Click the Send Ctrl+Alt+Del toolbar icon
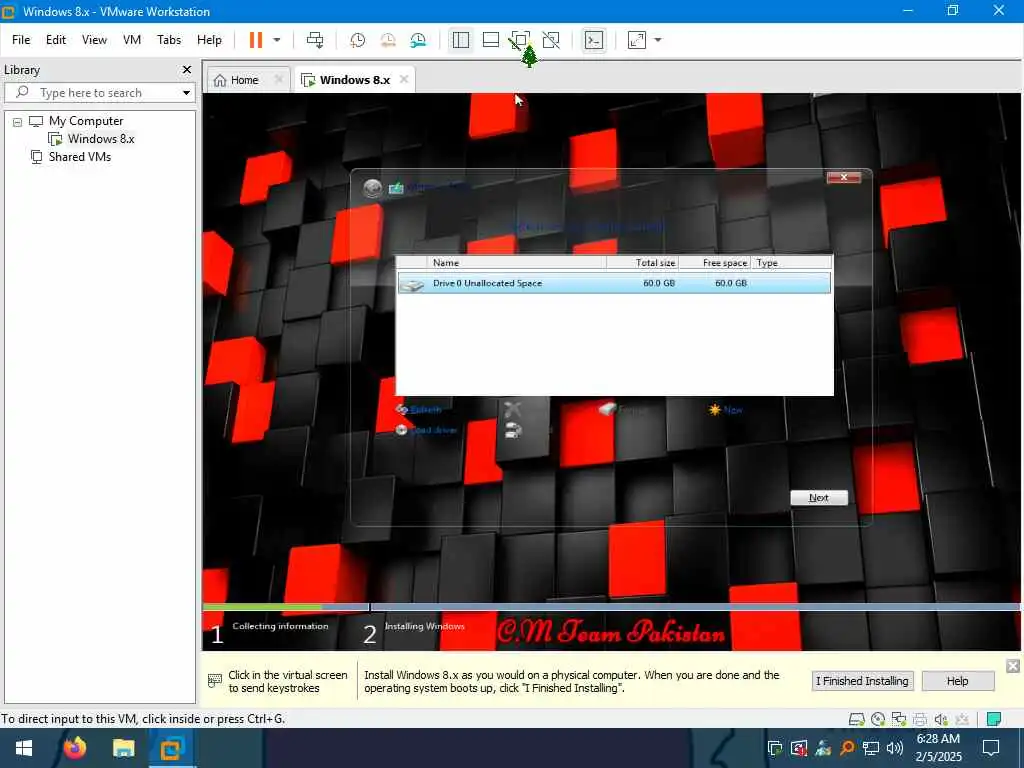1024x768 pixels. [315, 40]
